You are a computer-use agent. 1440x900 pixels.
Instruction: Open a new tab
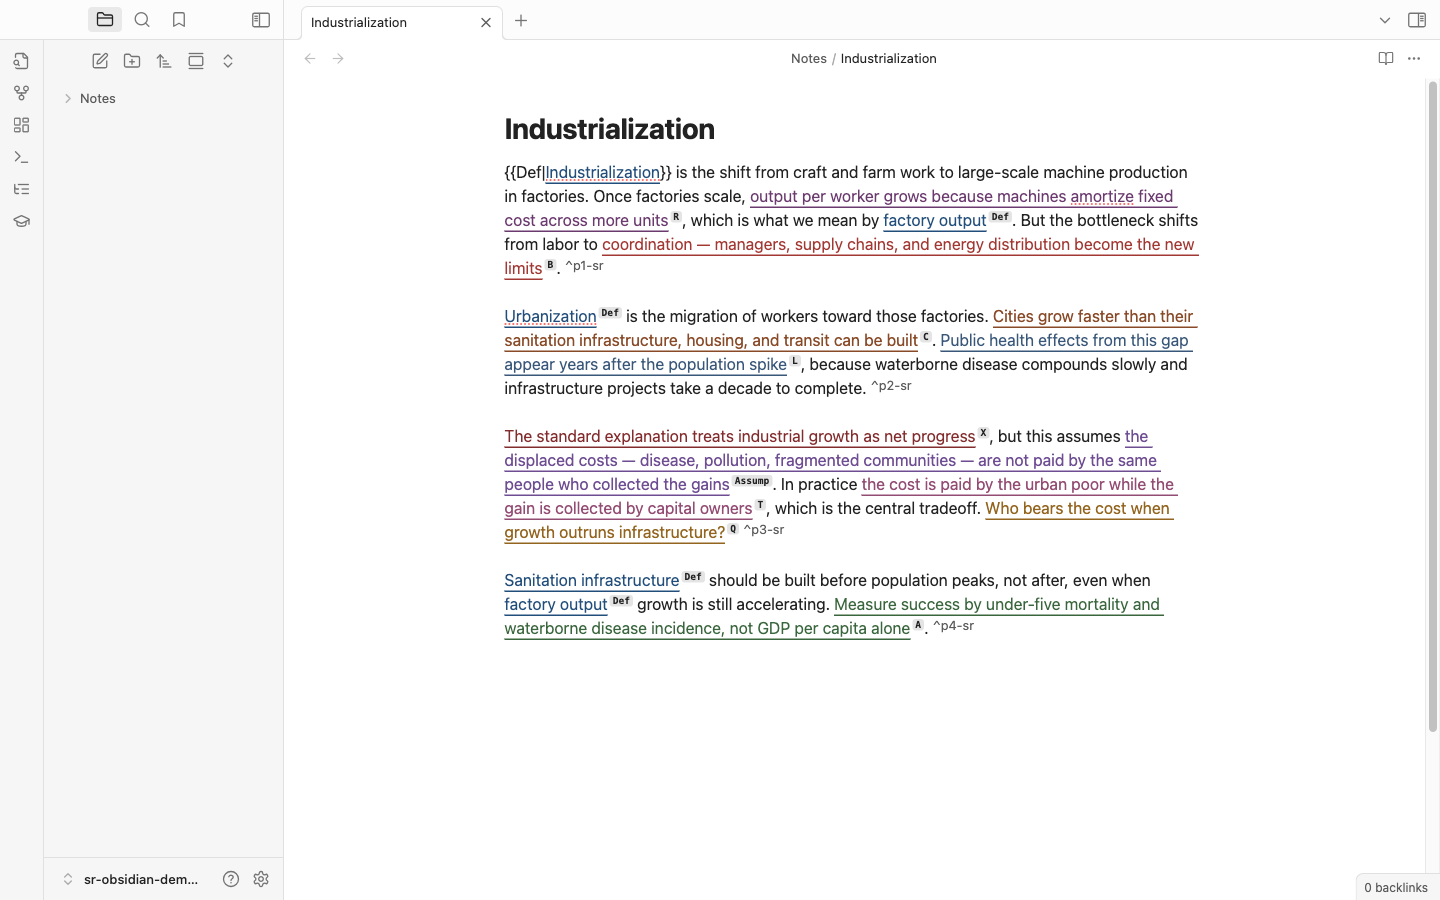pyautogui.click(x=521, y=21)
